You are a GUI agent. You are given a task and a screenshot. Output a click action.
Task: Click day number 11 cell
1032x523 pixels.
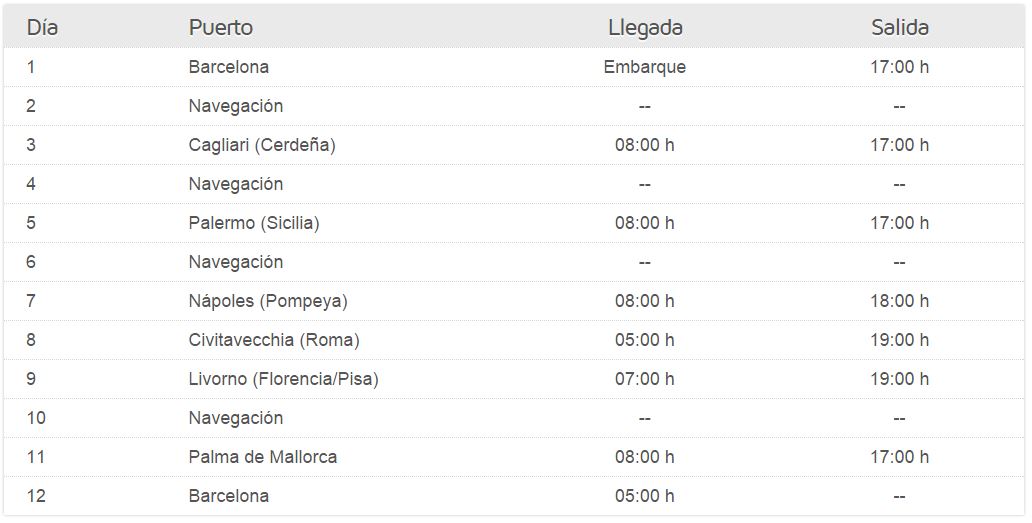[x=36, y=457]
